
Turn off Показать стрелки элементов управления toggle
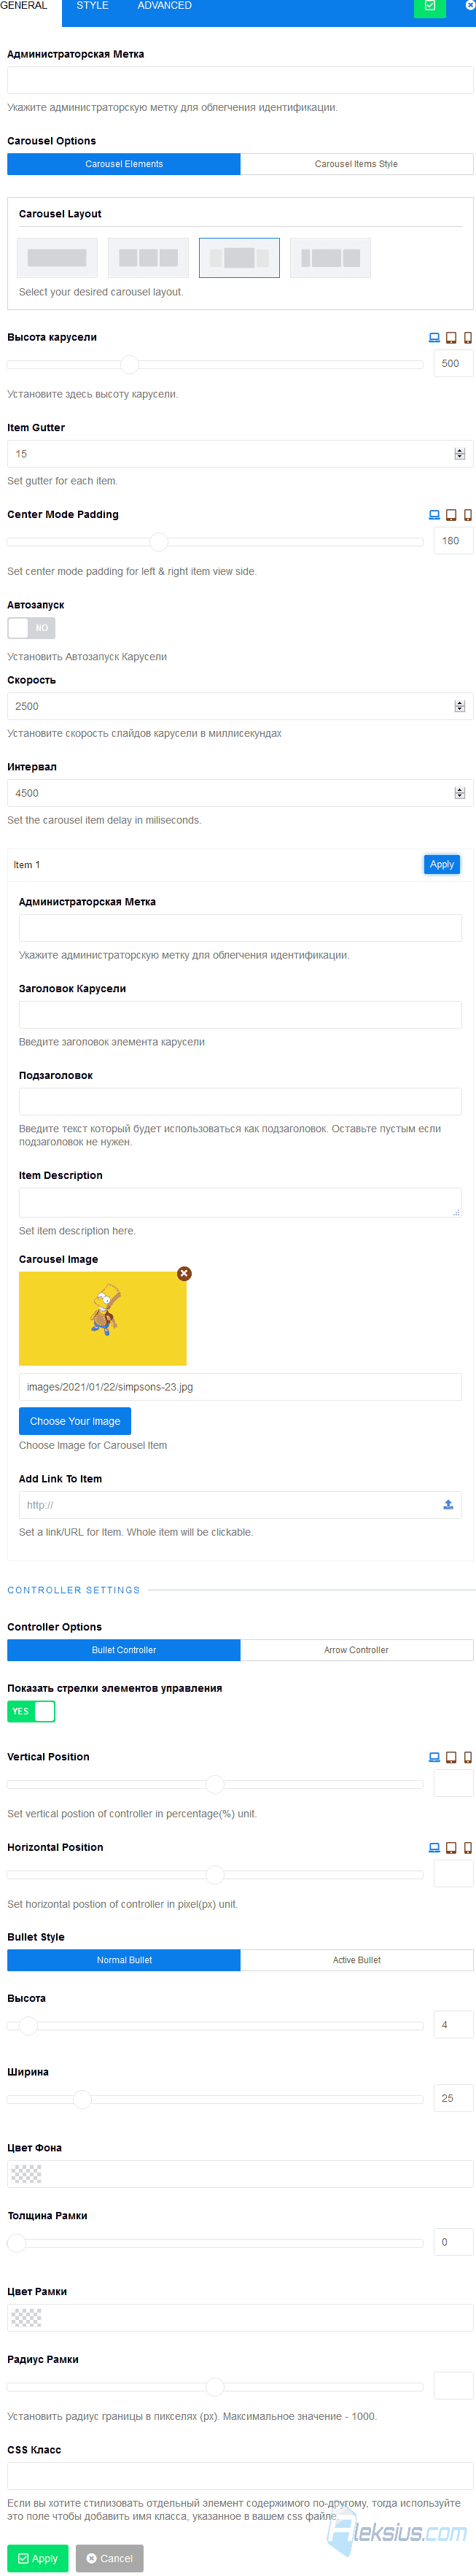tap(31, 1711)
